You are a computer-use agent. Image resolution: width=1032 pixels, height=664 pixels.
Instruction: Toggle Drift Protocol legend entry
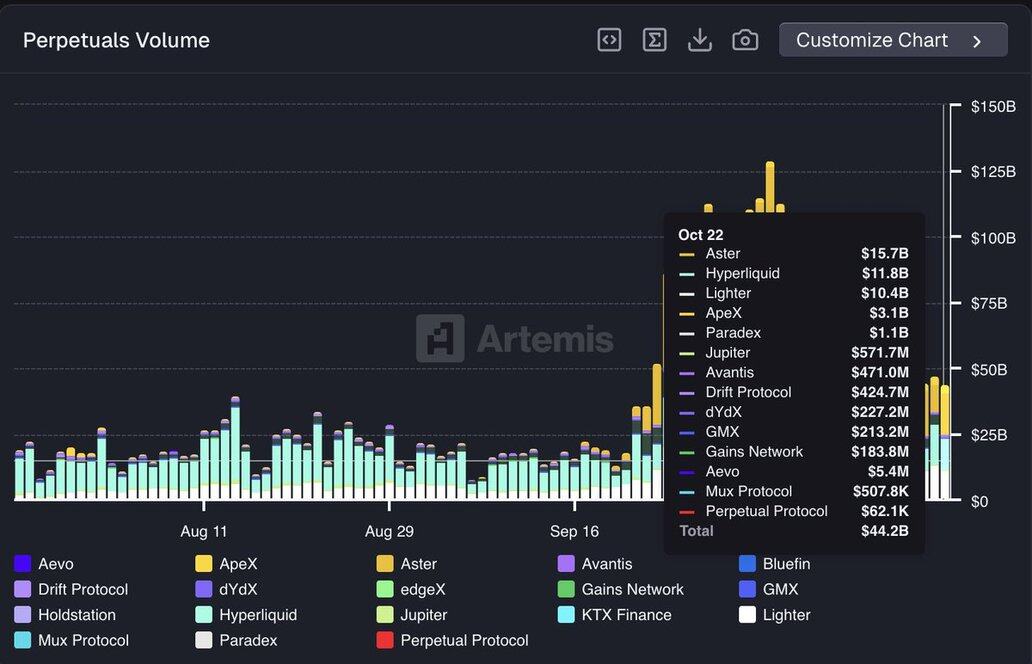[x=83, y=589]
